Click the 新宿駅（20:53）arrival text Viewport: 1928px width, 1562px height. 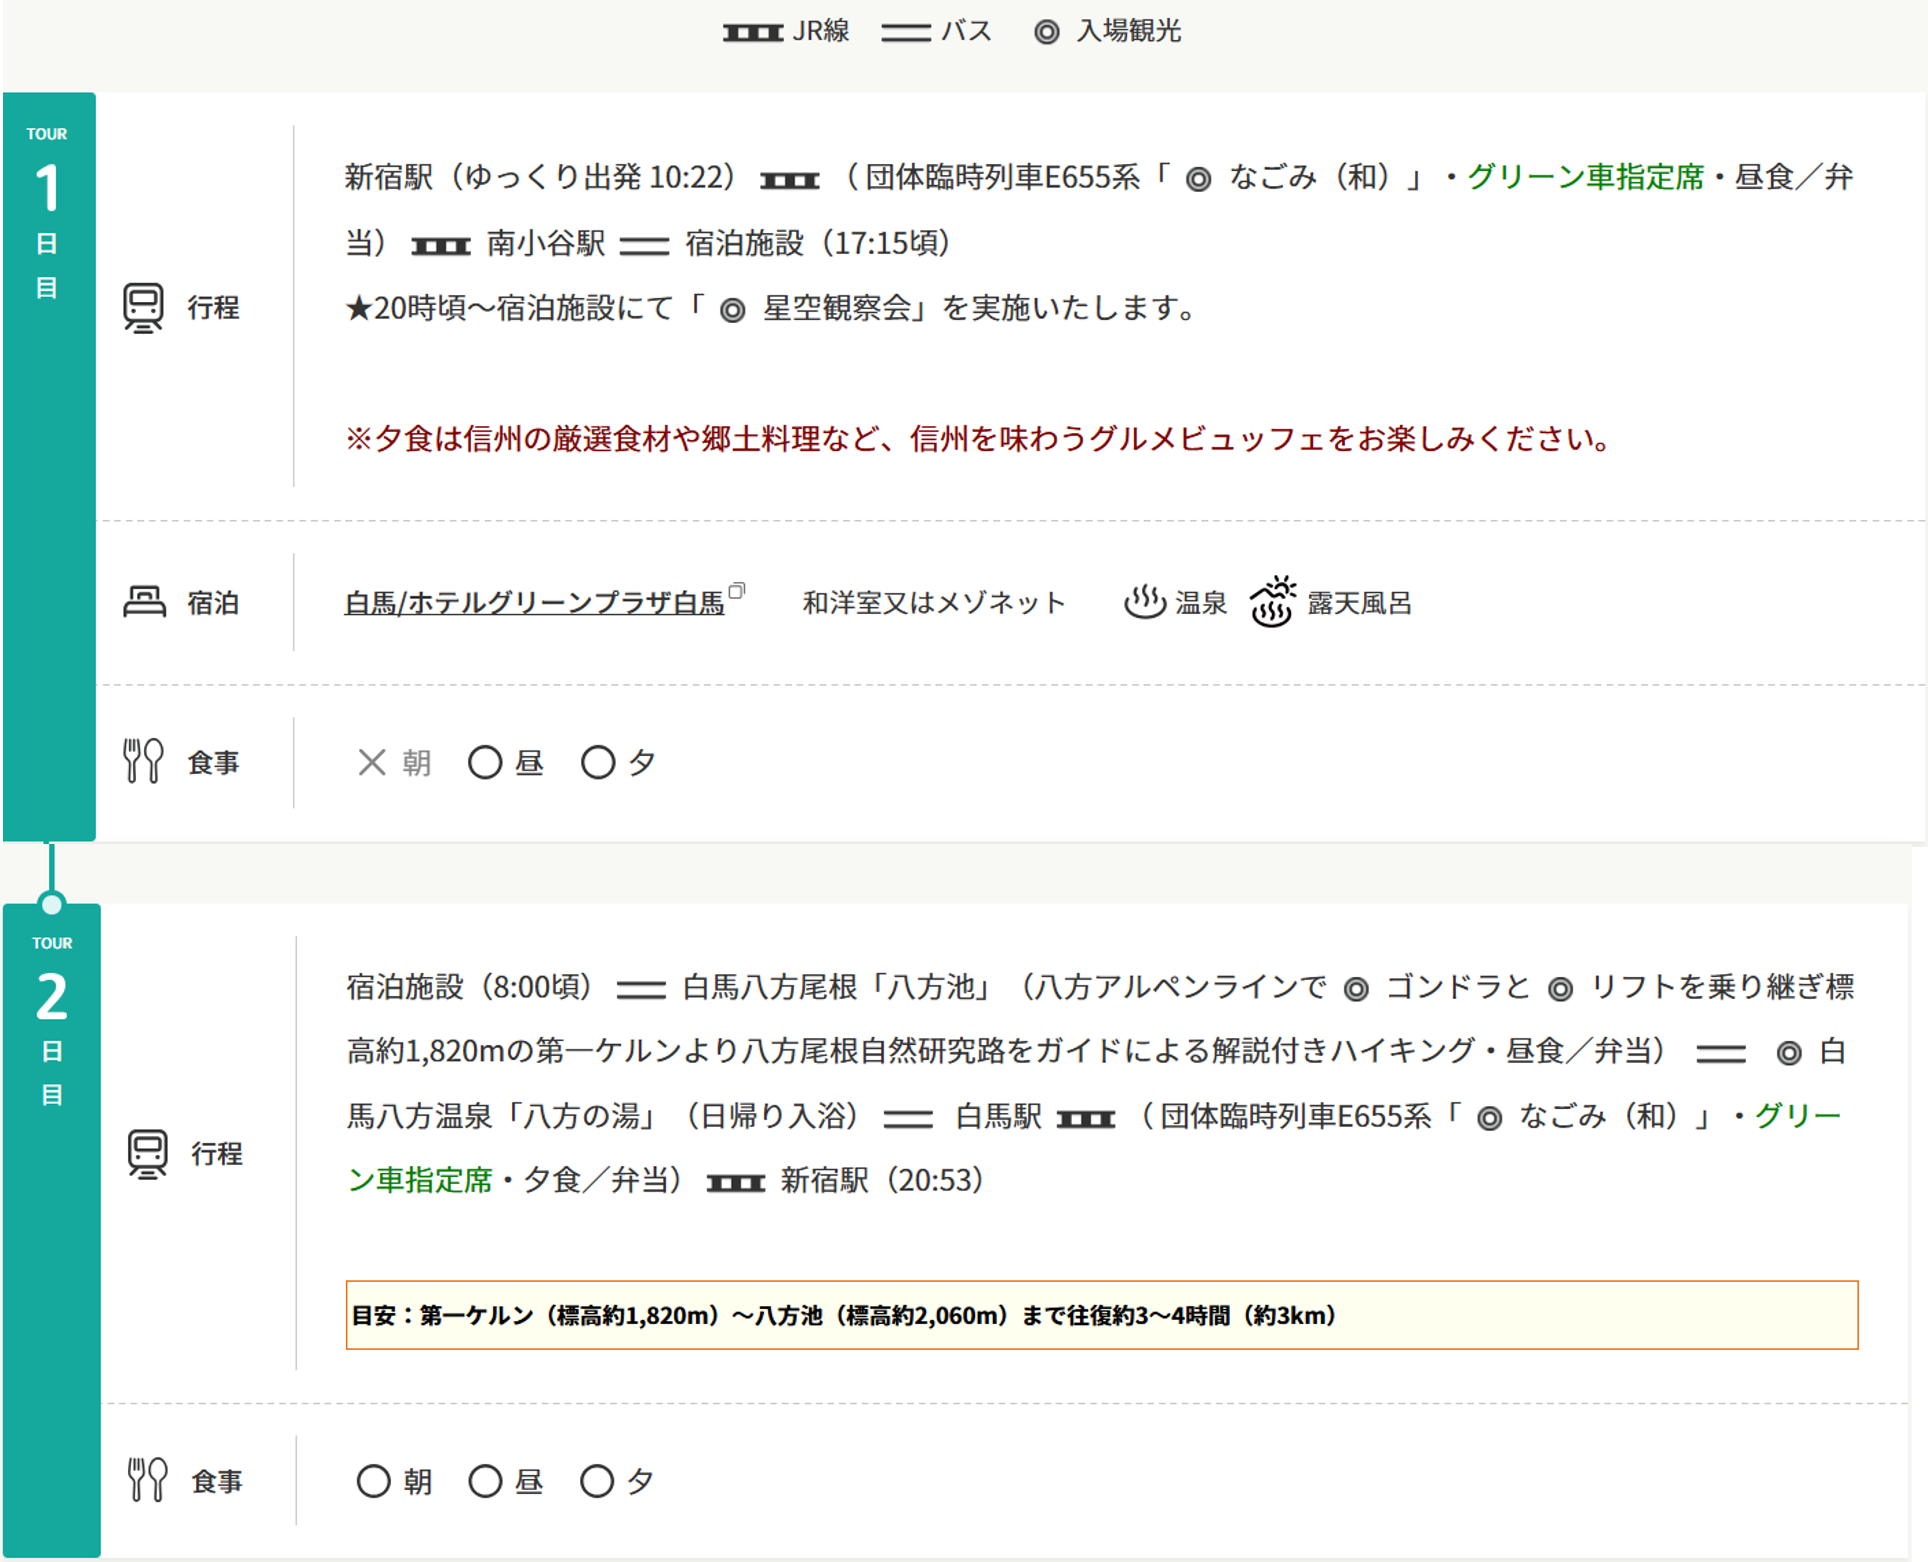tap(883, 1180)
